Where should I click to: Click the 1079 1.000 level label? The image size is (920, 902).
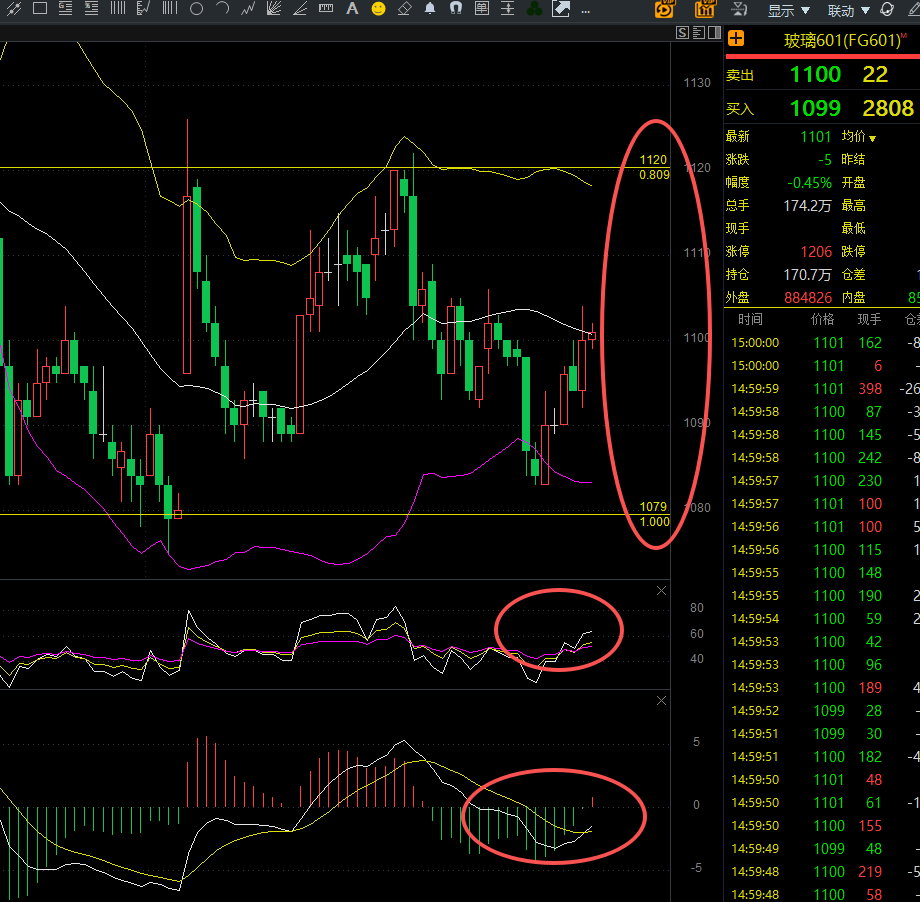pyautogui.click(x=654, y=514)
